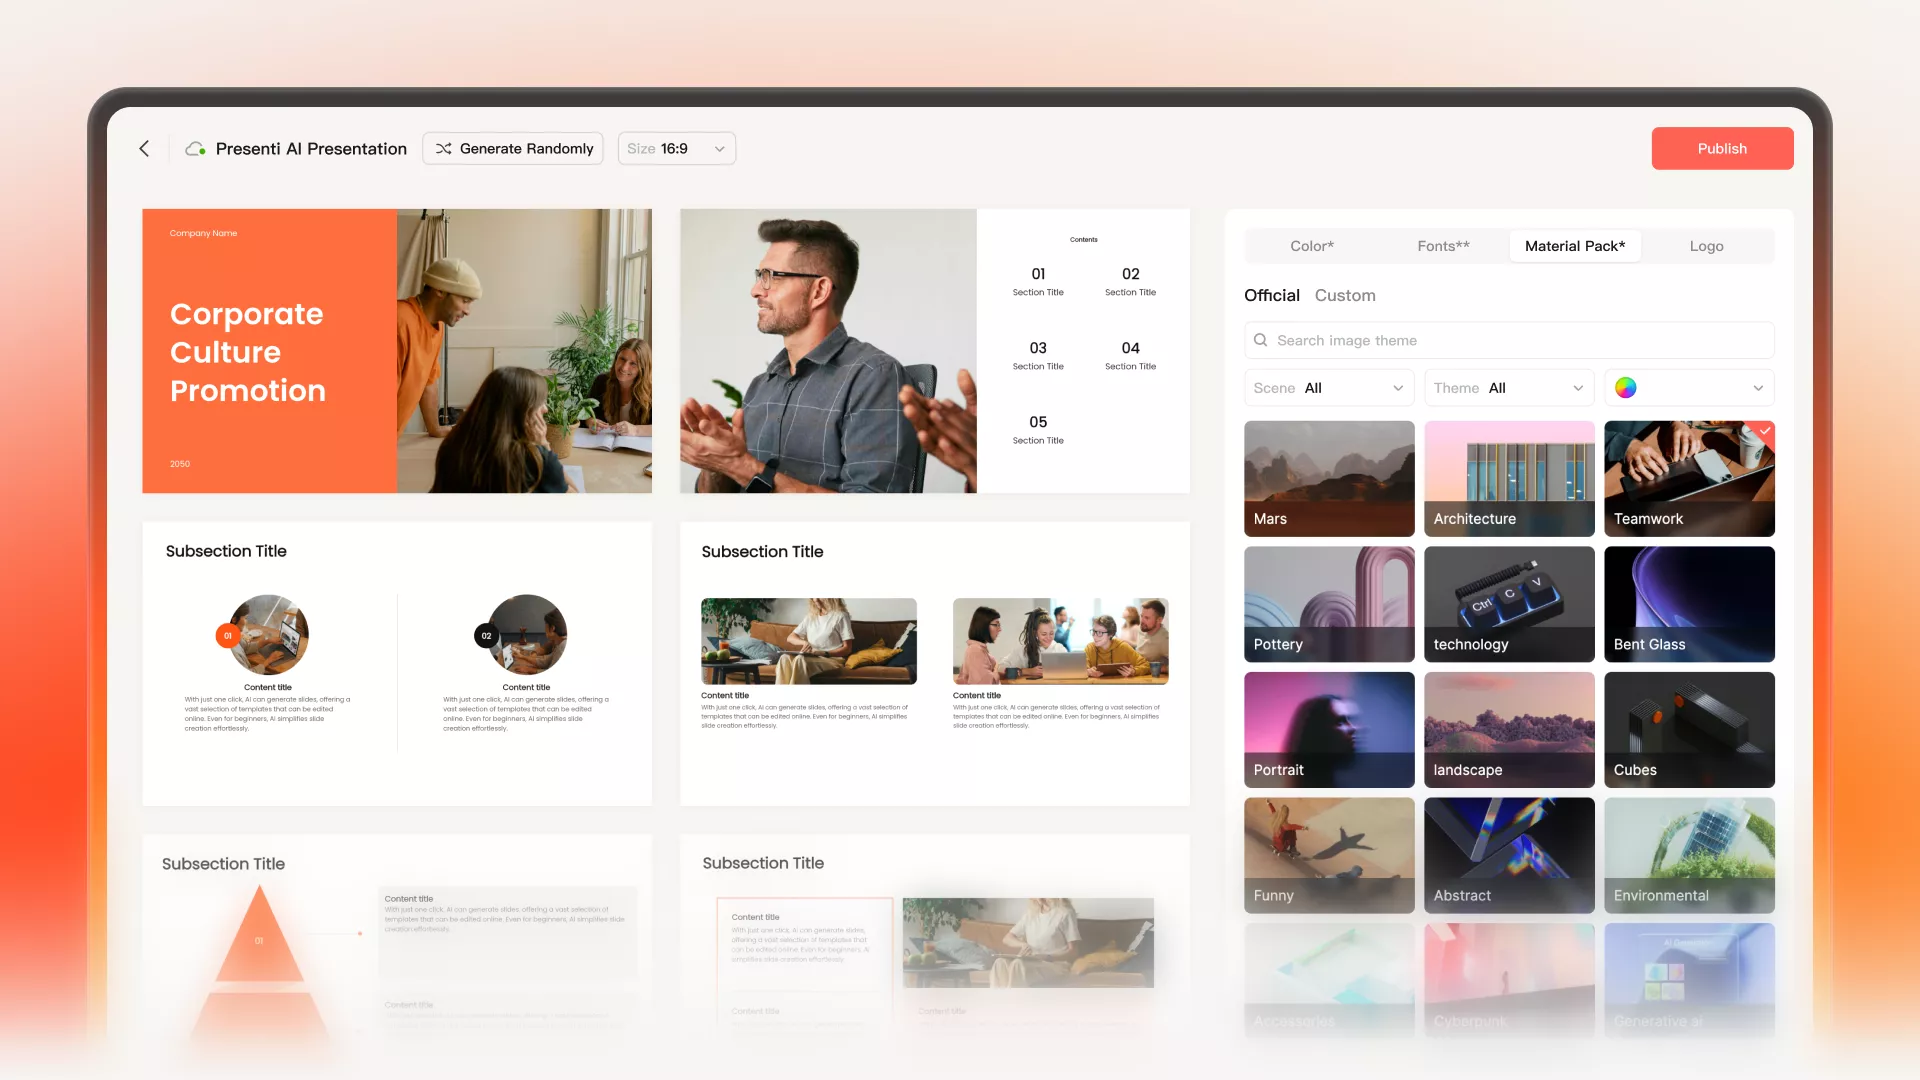This screenshot has width=1920, height=1080.
Task: Switch to Official material packs
Action: click(1271, 295)
